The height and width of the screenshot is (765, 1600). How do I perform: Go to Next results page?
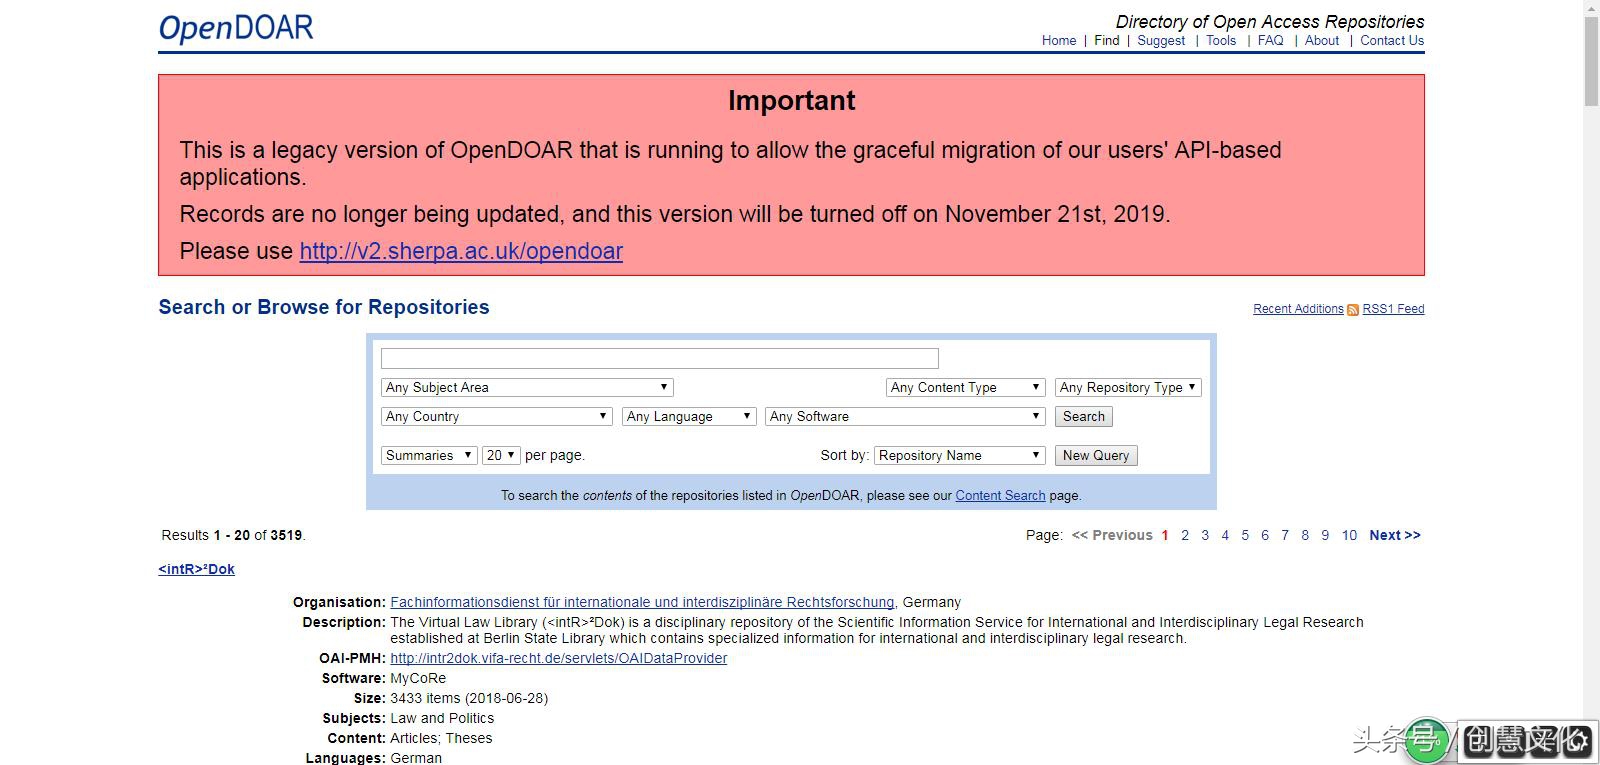point(1394,535)
